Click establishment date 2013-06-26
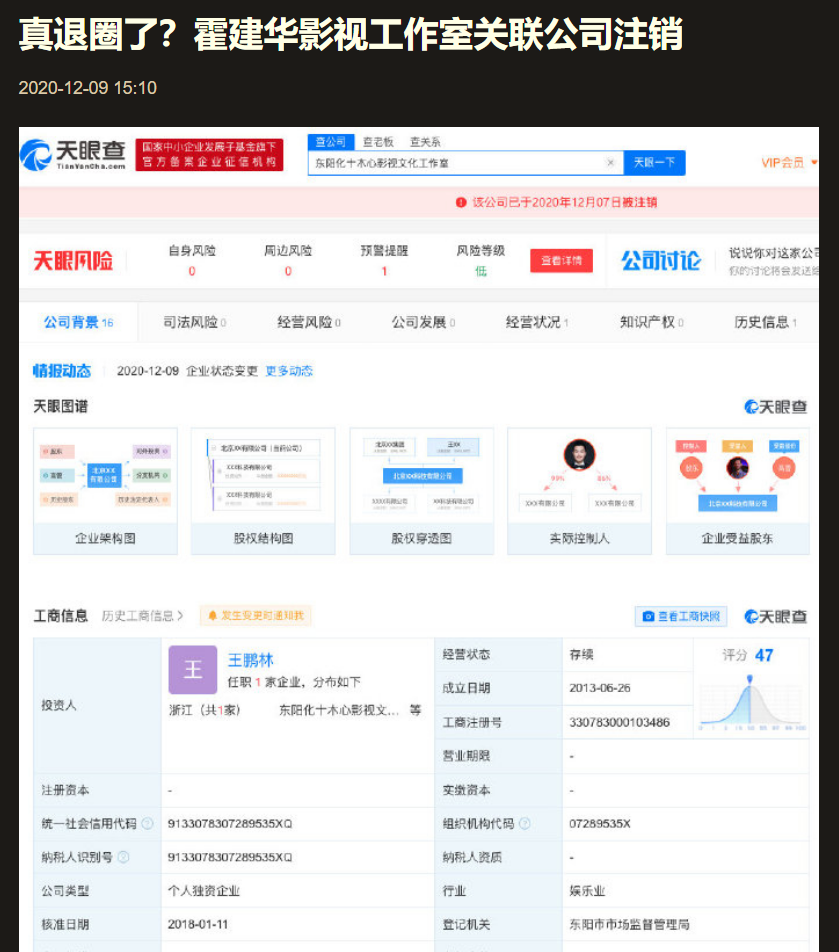 coord(600,688)
